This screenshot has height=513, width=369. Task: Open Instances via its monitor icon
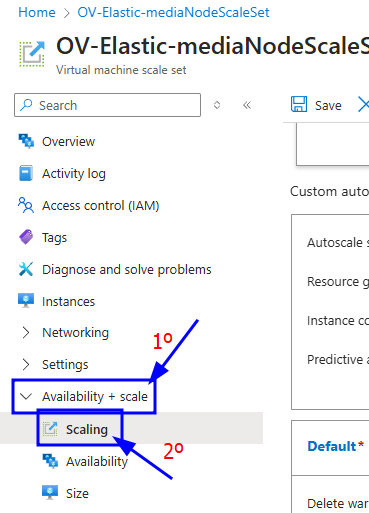(26, 301)
